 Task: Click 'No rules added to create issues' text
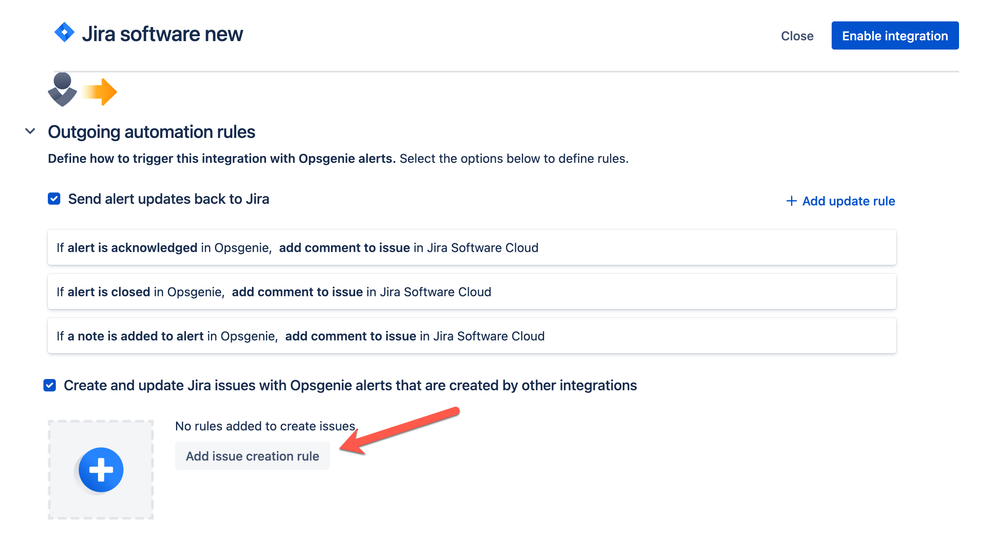point(266,426)
